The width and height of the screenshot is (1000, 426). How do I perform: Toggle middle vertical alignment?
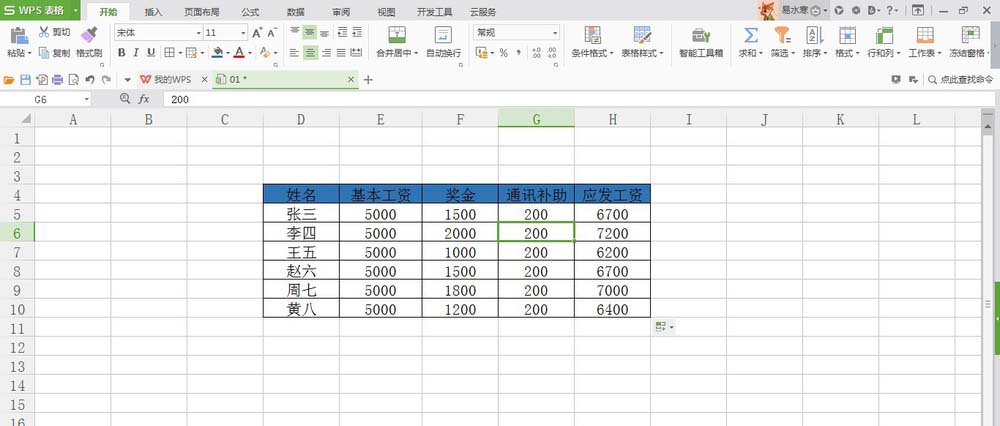coord(310,32)
